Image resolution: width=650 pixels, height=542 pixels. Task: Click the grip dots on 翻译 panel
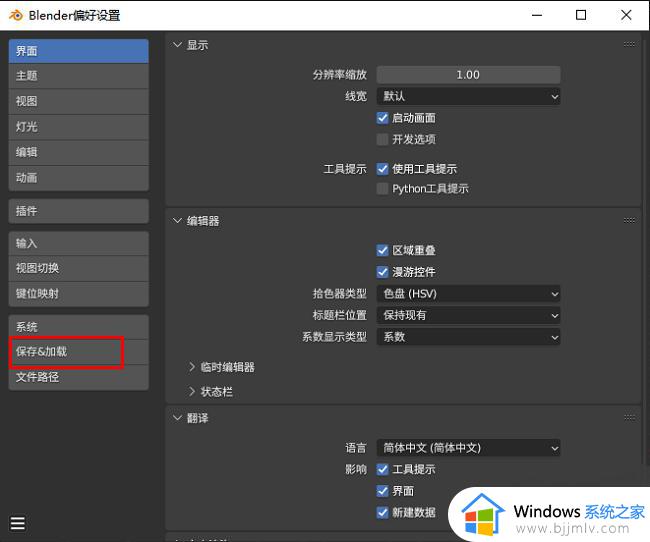tap(629, 417)
